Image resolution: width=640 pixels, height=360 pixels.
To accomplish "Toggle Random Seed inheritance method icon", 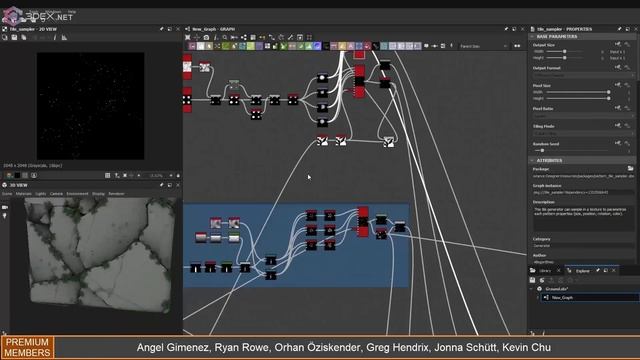I will (618, 143).
